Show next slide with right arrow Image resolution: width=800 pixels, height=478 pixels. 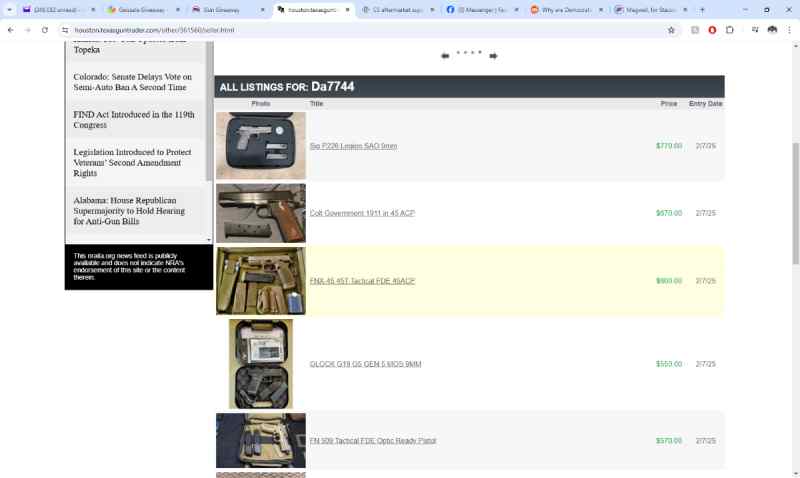click(x=493, y=56)
